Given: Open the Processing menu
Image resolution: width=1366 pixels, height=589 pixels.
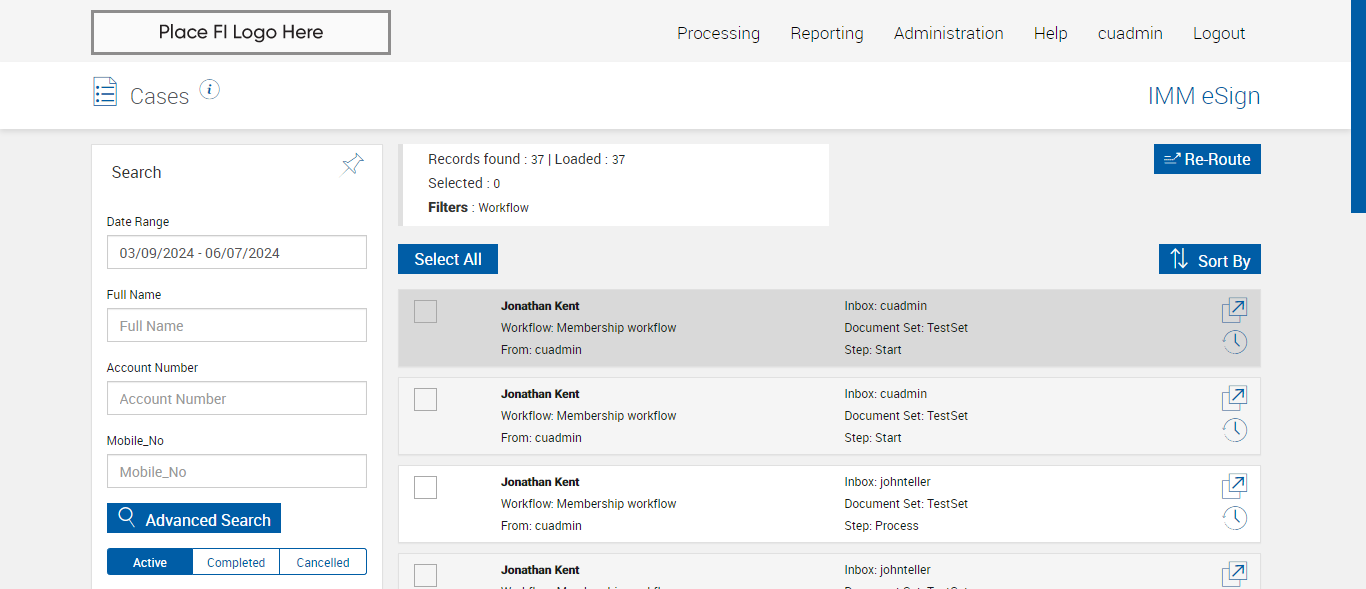Looking at the screenshot, I should [x=718, y=33].
